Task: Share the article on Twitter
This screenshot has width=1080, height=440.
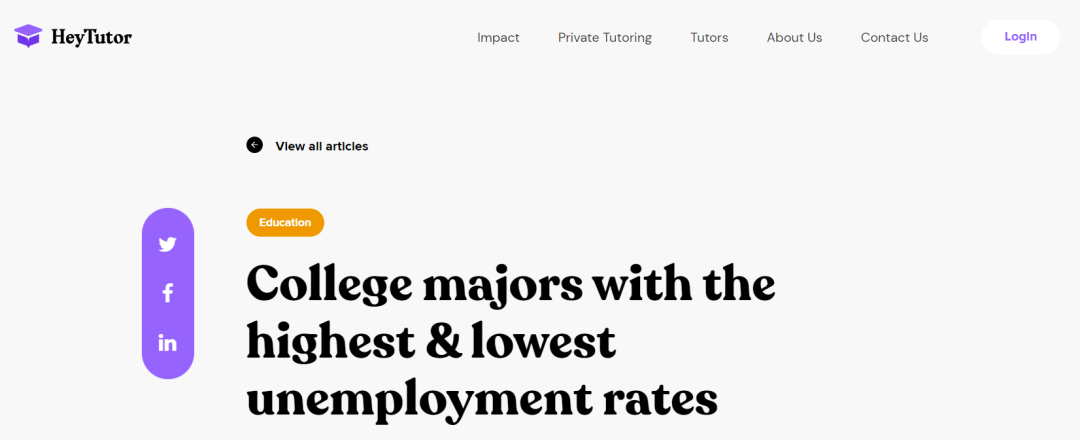Action: click(x=167, y=244)
